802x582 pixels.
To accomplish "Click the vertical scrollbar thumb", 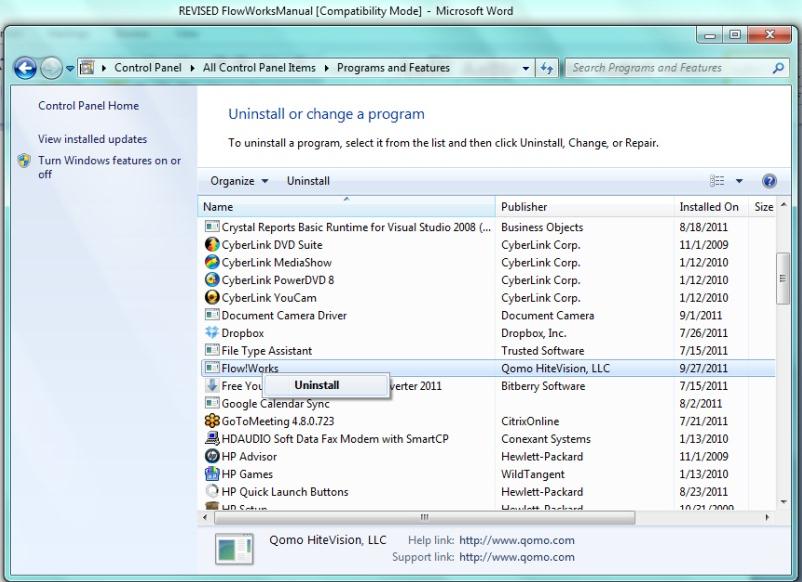I will [783, 279].
